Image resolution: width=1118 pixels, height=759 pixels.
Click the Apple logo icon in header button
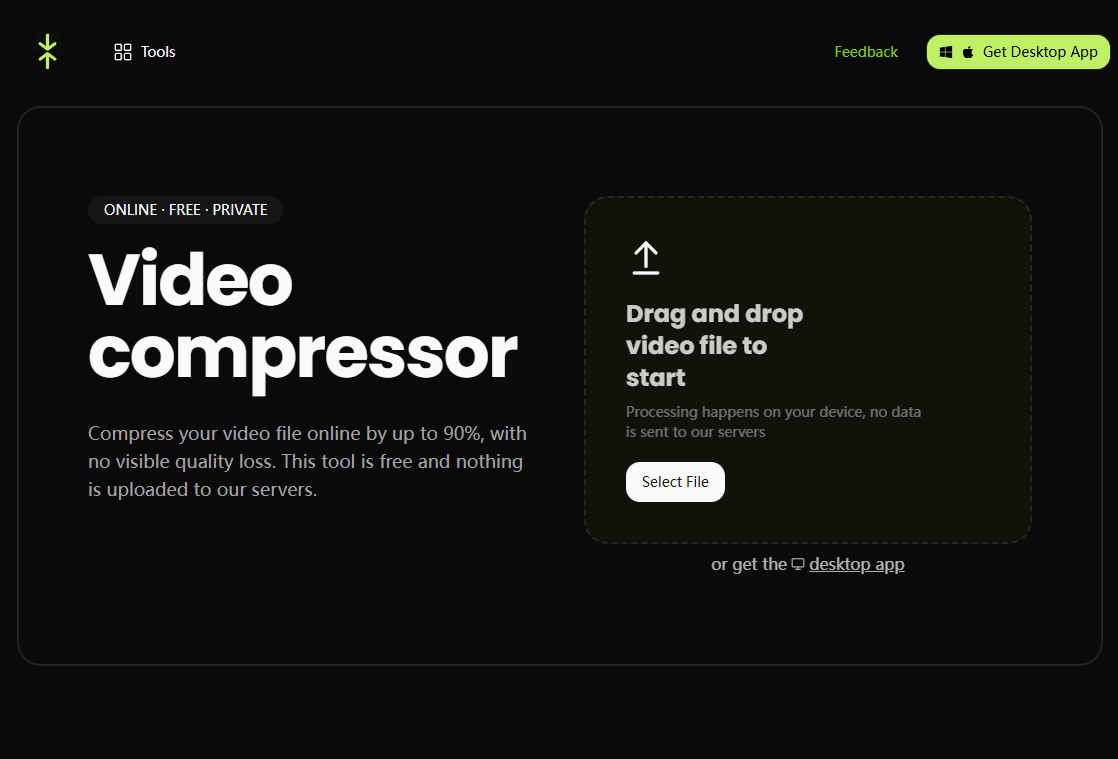coord(968,52)
